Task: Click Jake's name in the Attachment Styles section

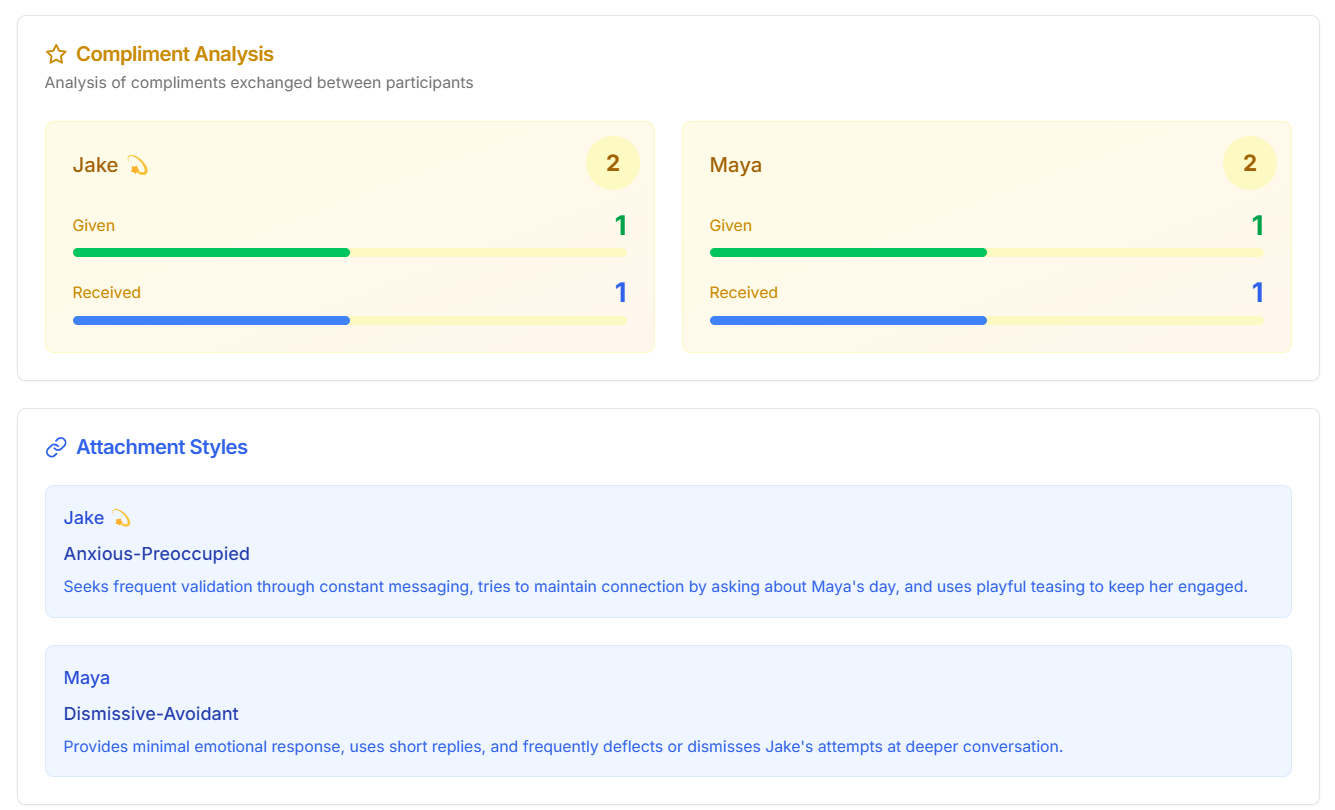Action: coord(84,518)
